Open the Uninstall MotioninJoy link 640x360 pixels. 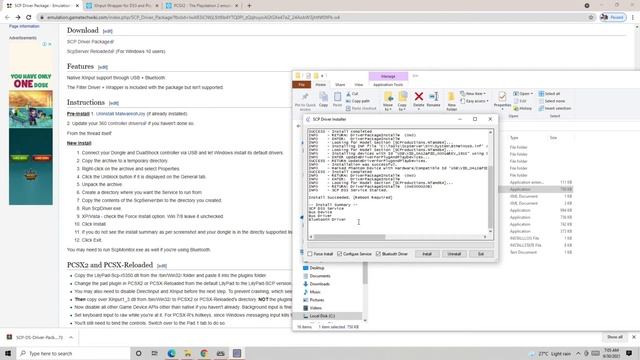click(x=121, y=114)
